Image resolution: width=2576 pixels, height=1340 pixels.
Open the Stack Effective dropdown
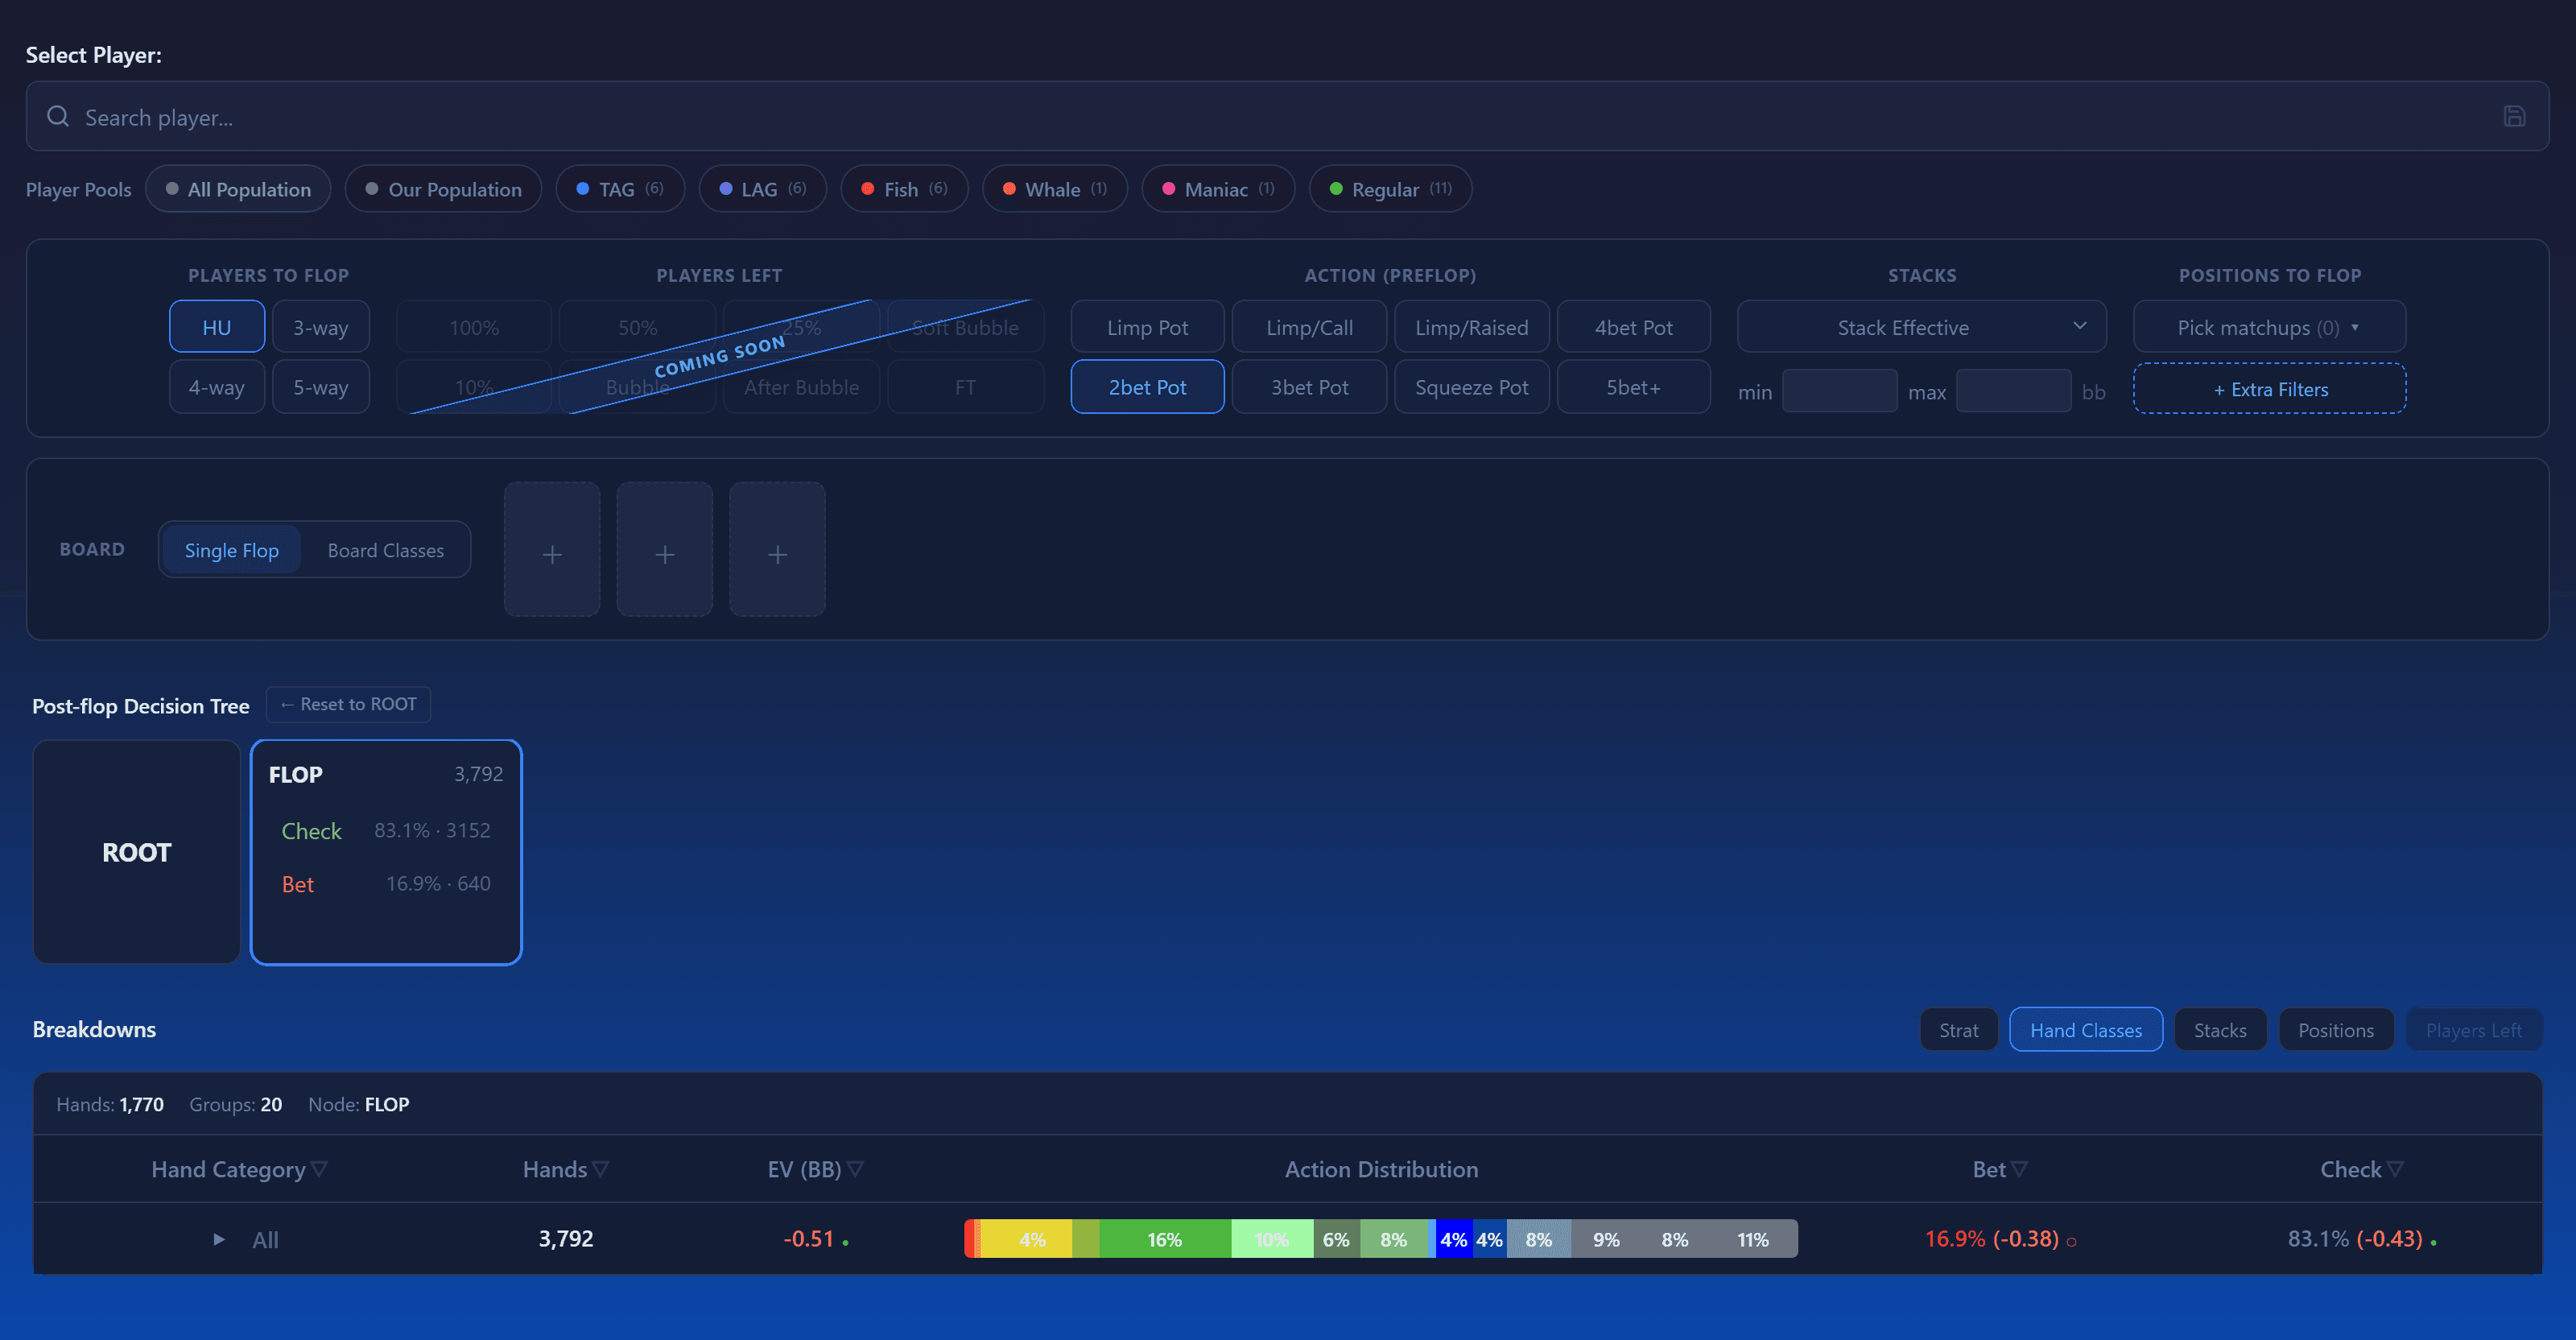[1921, 327]
